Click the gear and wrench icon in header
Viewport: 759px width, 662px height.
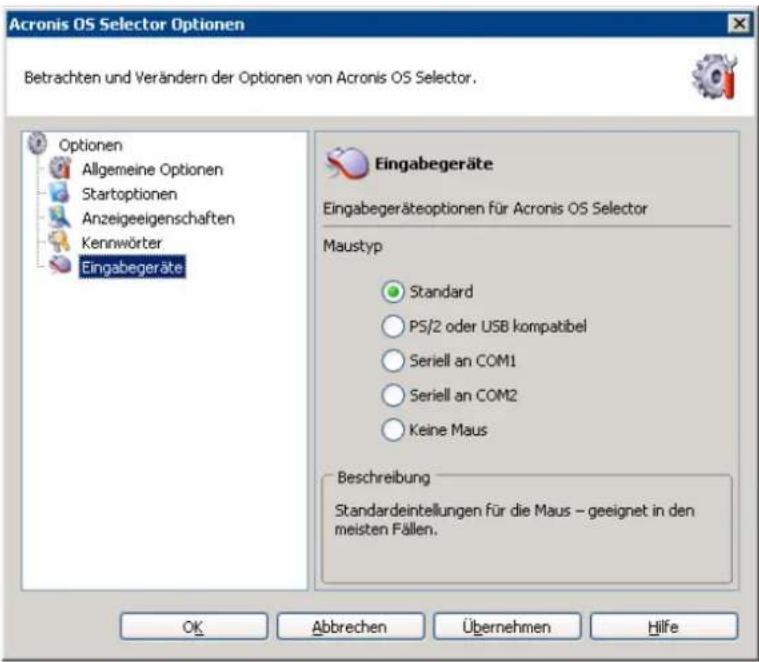point(714,76)
